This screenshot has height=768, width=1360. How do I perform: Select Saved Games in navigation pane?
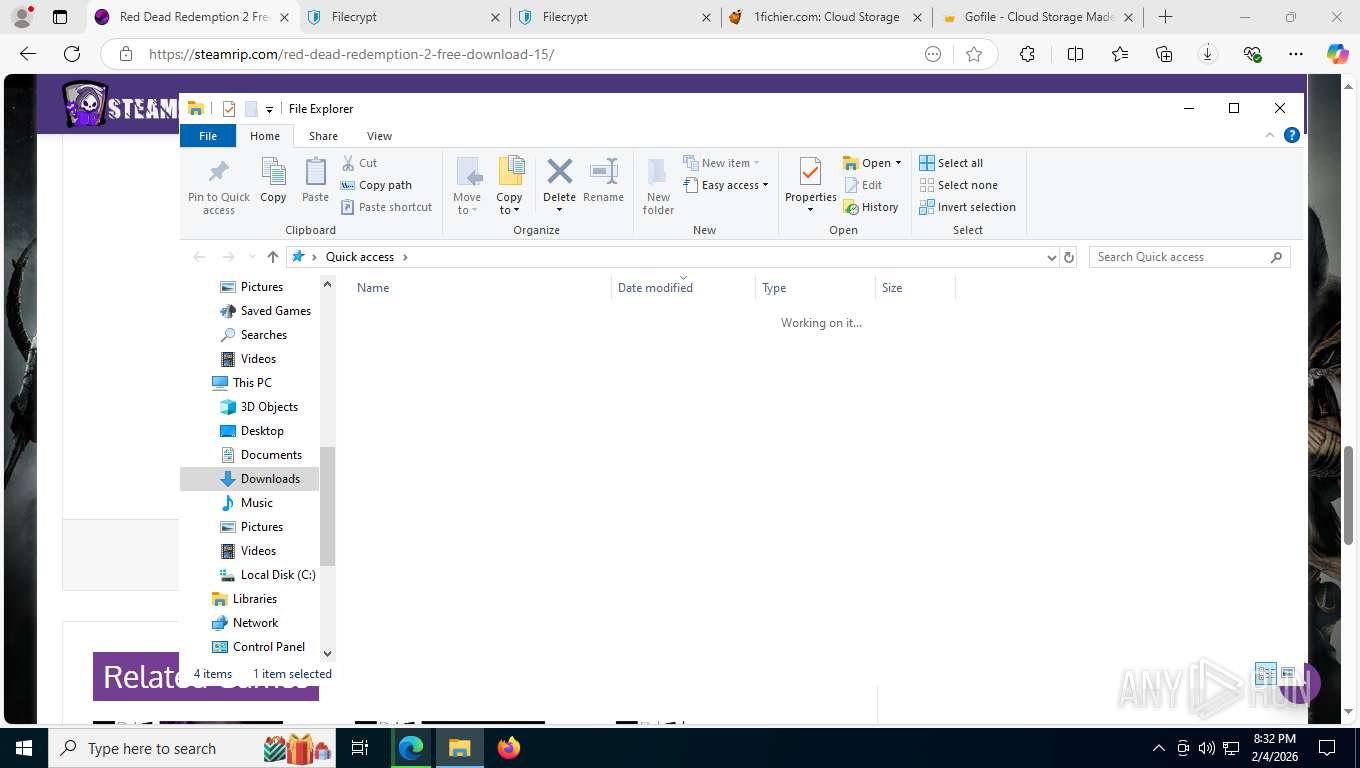(266, 311)
